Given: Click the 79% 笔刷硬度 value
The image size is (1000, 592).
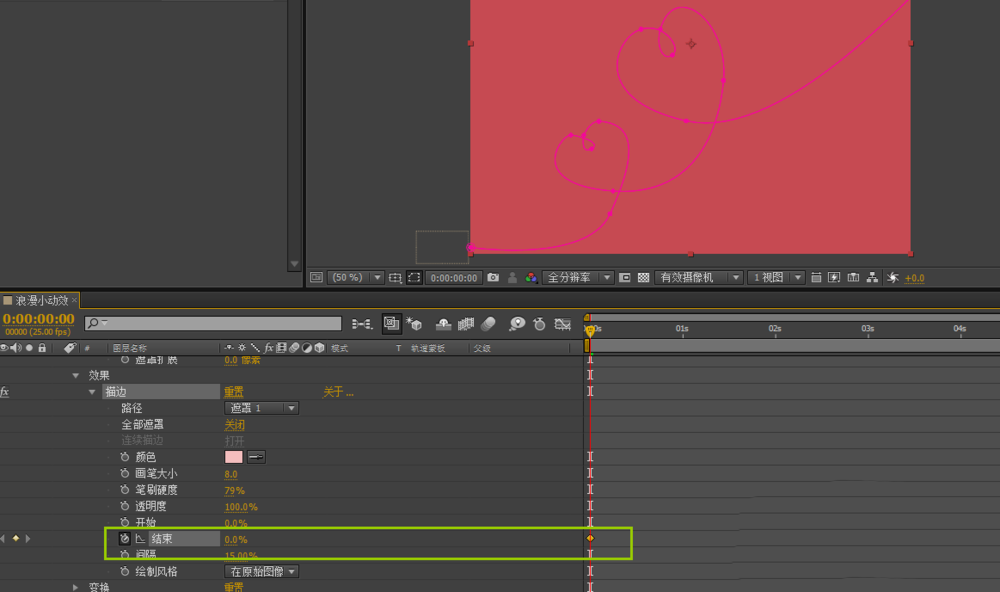Looking at the screenshot, I should (234, 491).
